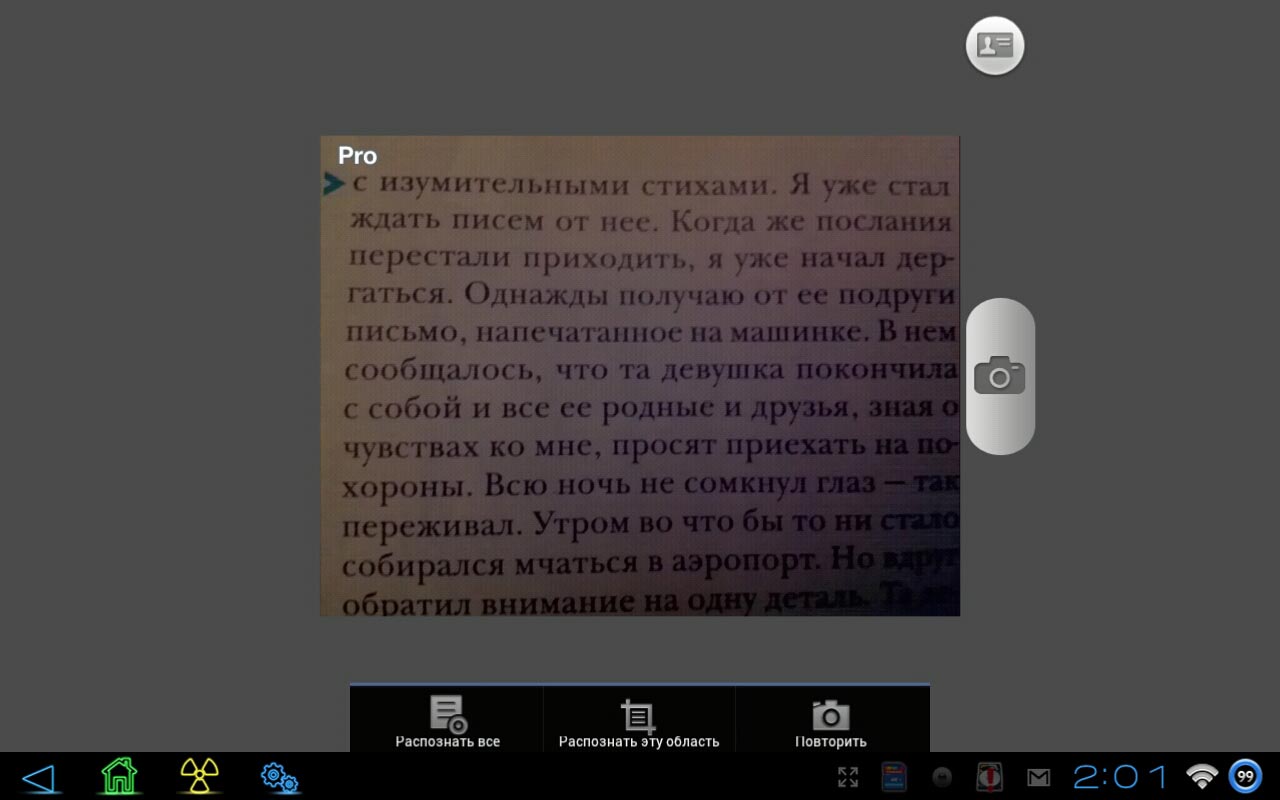Tap the Pro label on photo
This screenshot has width=1280, height=800.
357,156
